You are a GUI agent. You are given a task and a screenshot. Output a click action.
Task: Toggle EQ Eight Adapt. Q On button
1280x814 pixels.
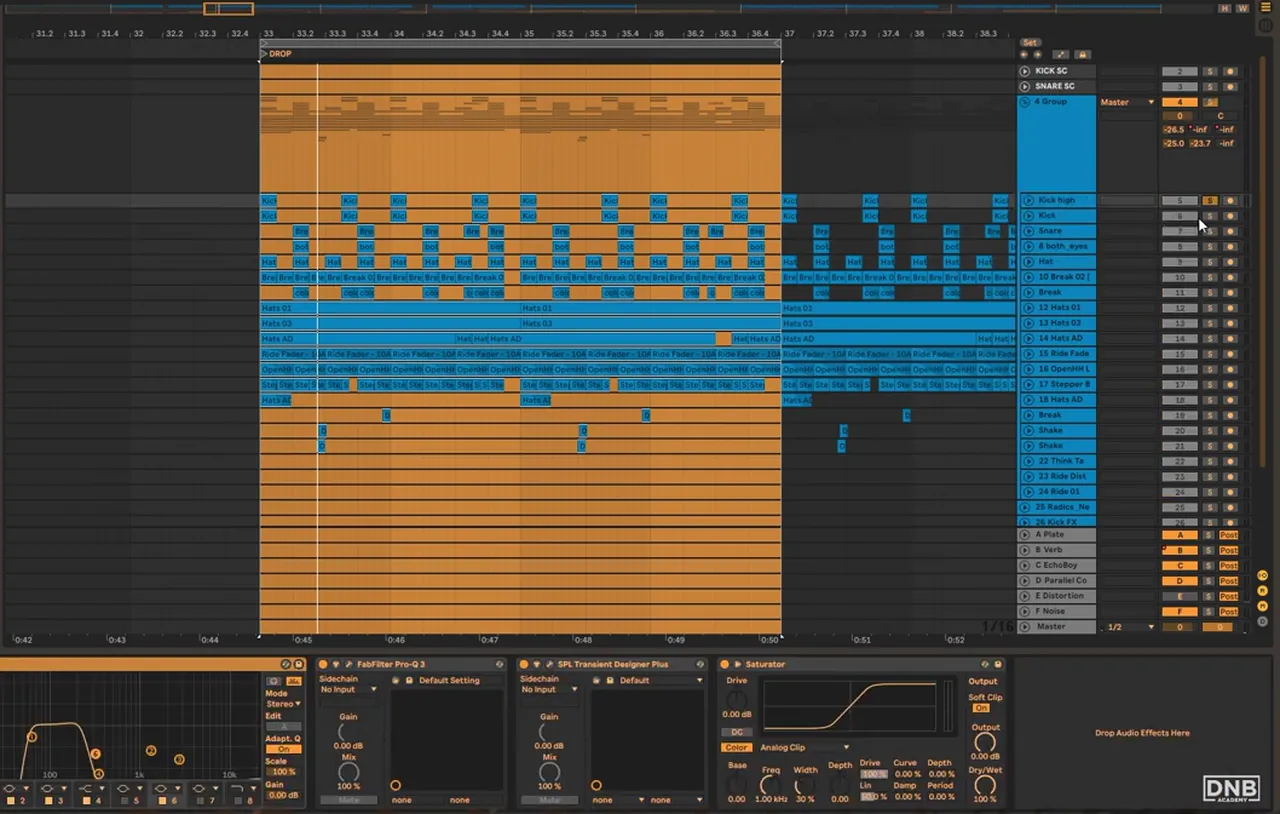pyautogui.click(x=283, y=749)
